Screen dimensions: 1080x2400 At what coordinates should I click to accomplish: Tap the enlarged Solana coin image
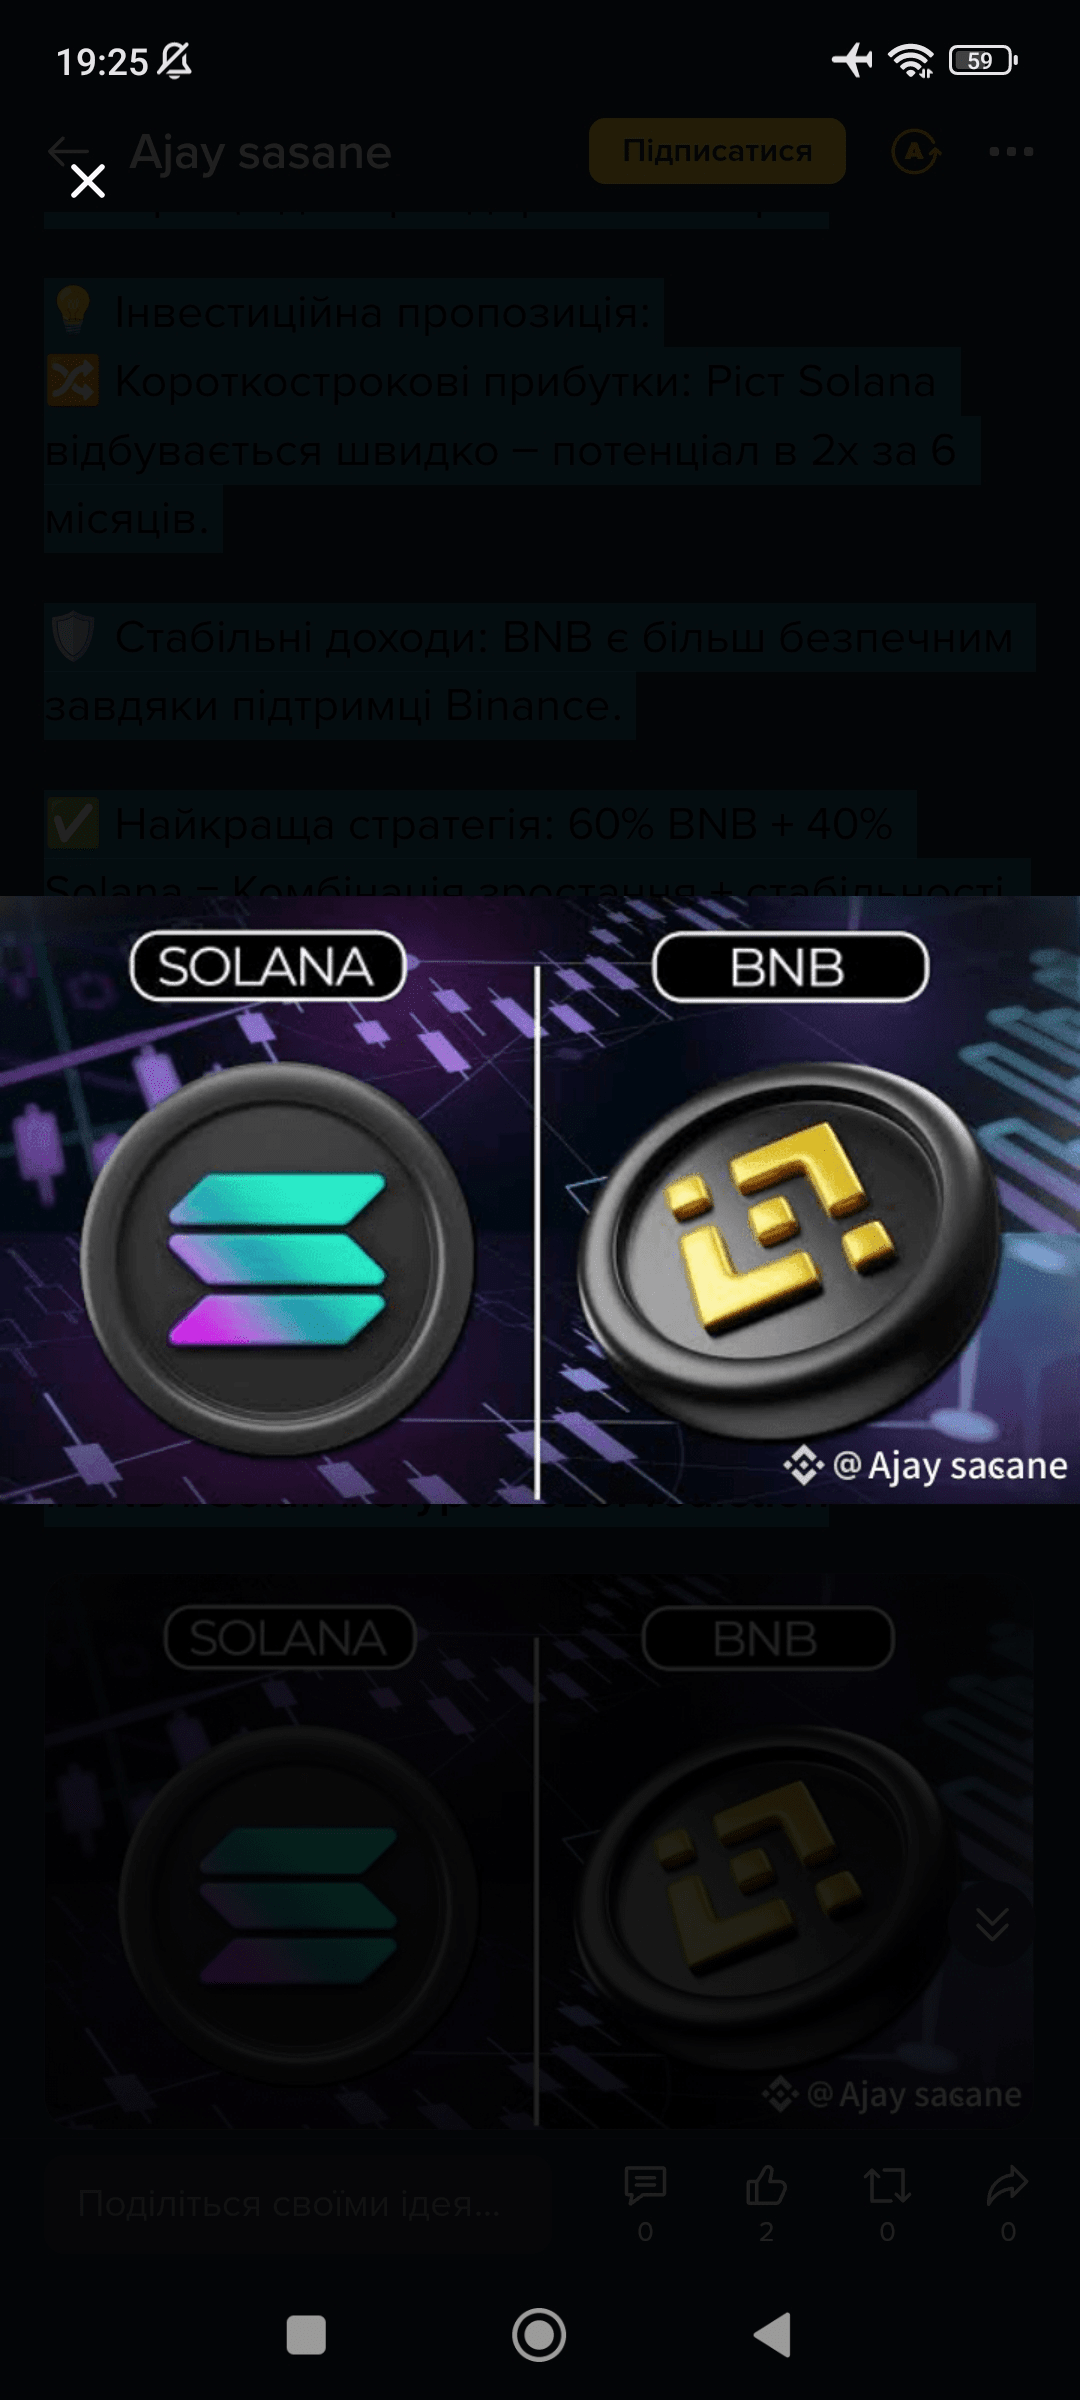point(276,1258)
